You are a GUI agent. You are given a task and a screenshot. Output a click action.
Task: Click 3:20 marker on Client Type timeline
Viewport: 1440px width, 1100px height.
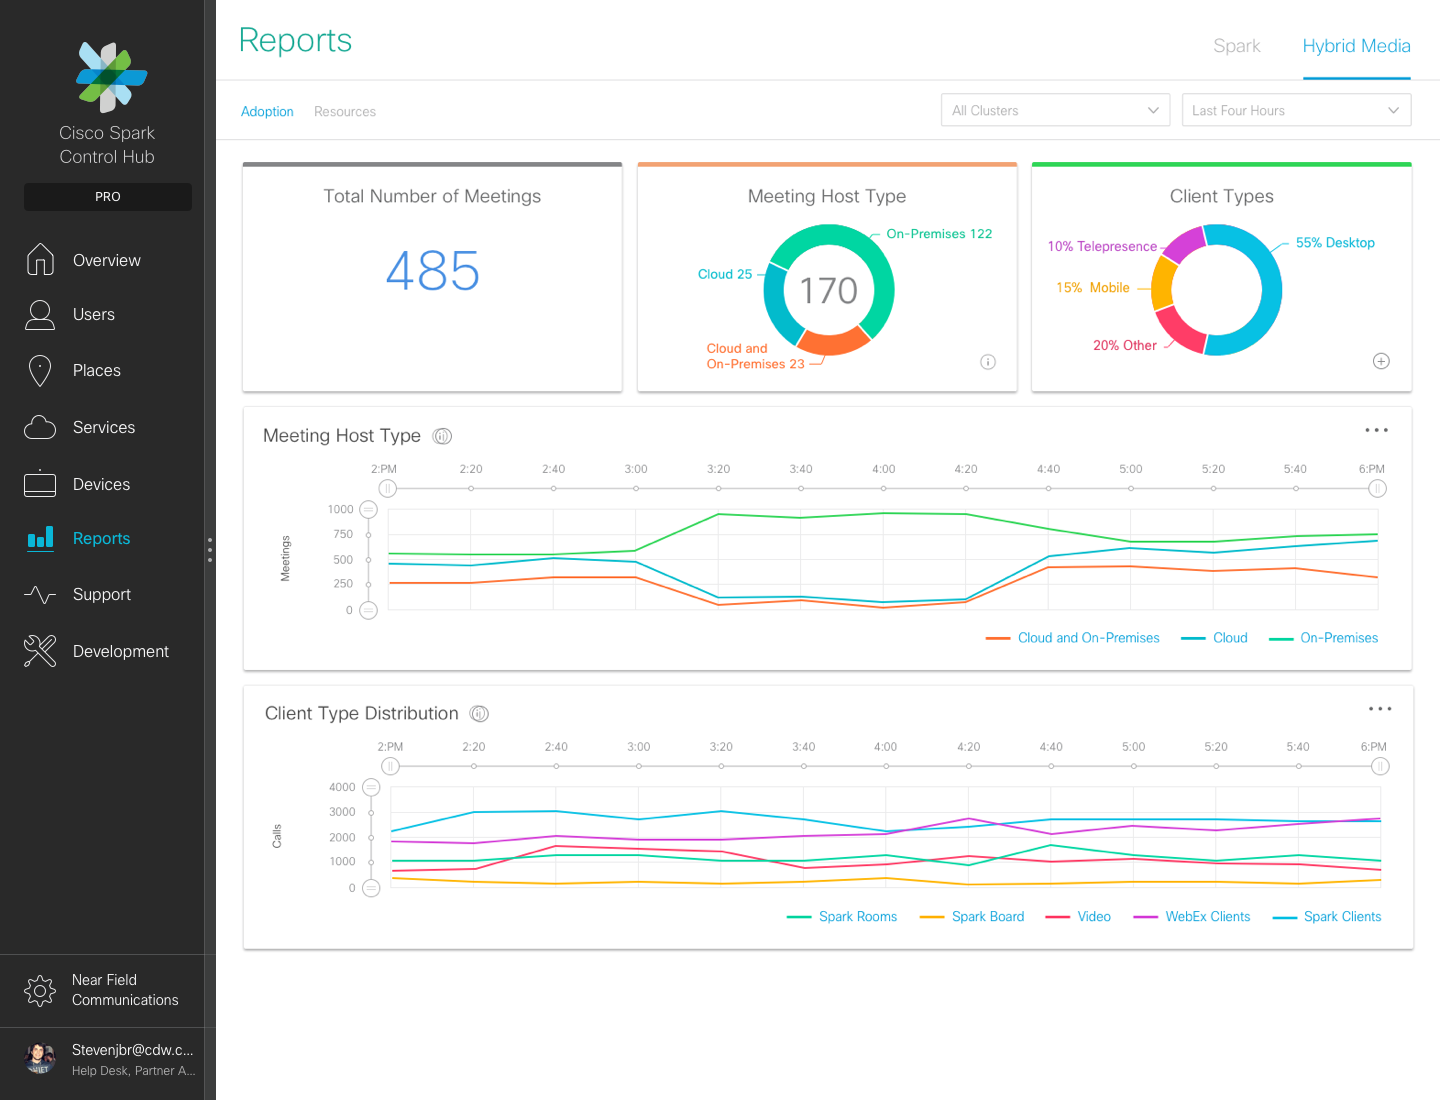[x=721, y=767]
